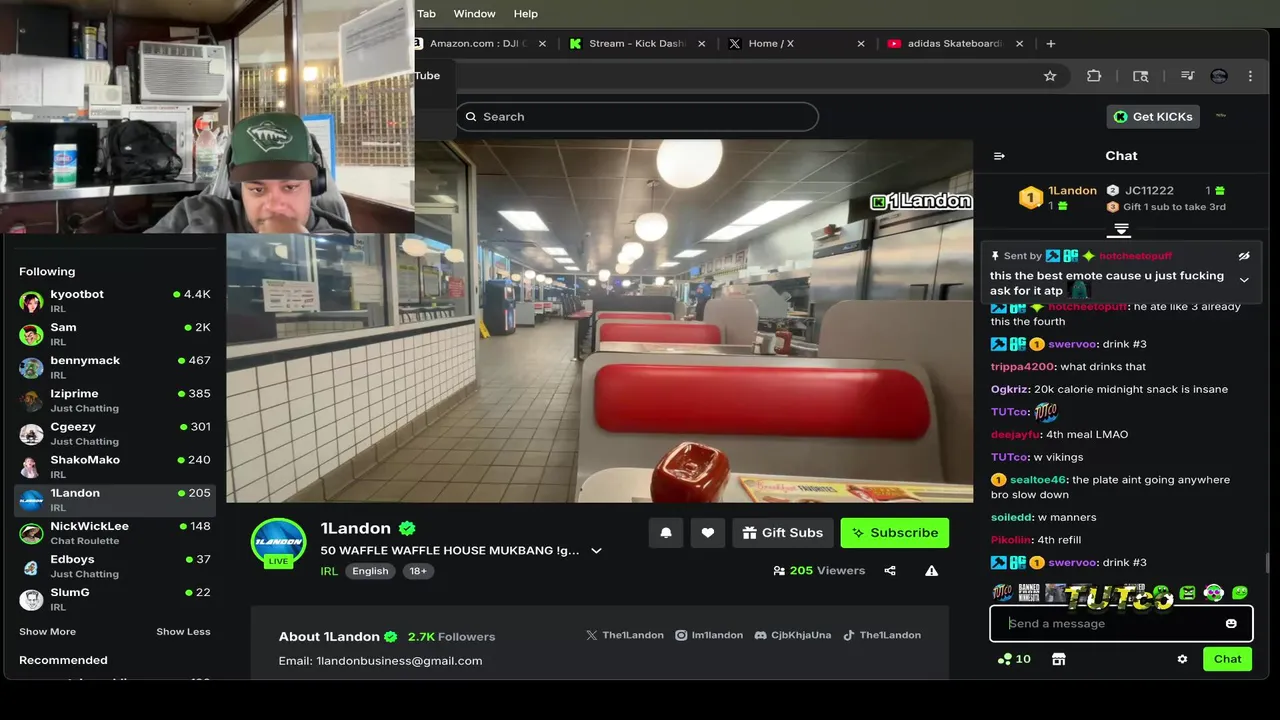This screenshot has height=720, width=1280.
Task: Open ShakoMako channel in Following
Action: click(x=115, y=466)
